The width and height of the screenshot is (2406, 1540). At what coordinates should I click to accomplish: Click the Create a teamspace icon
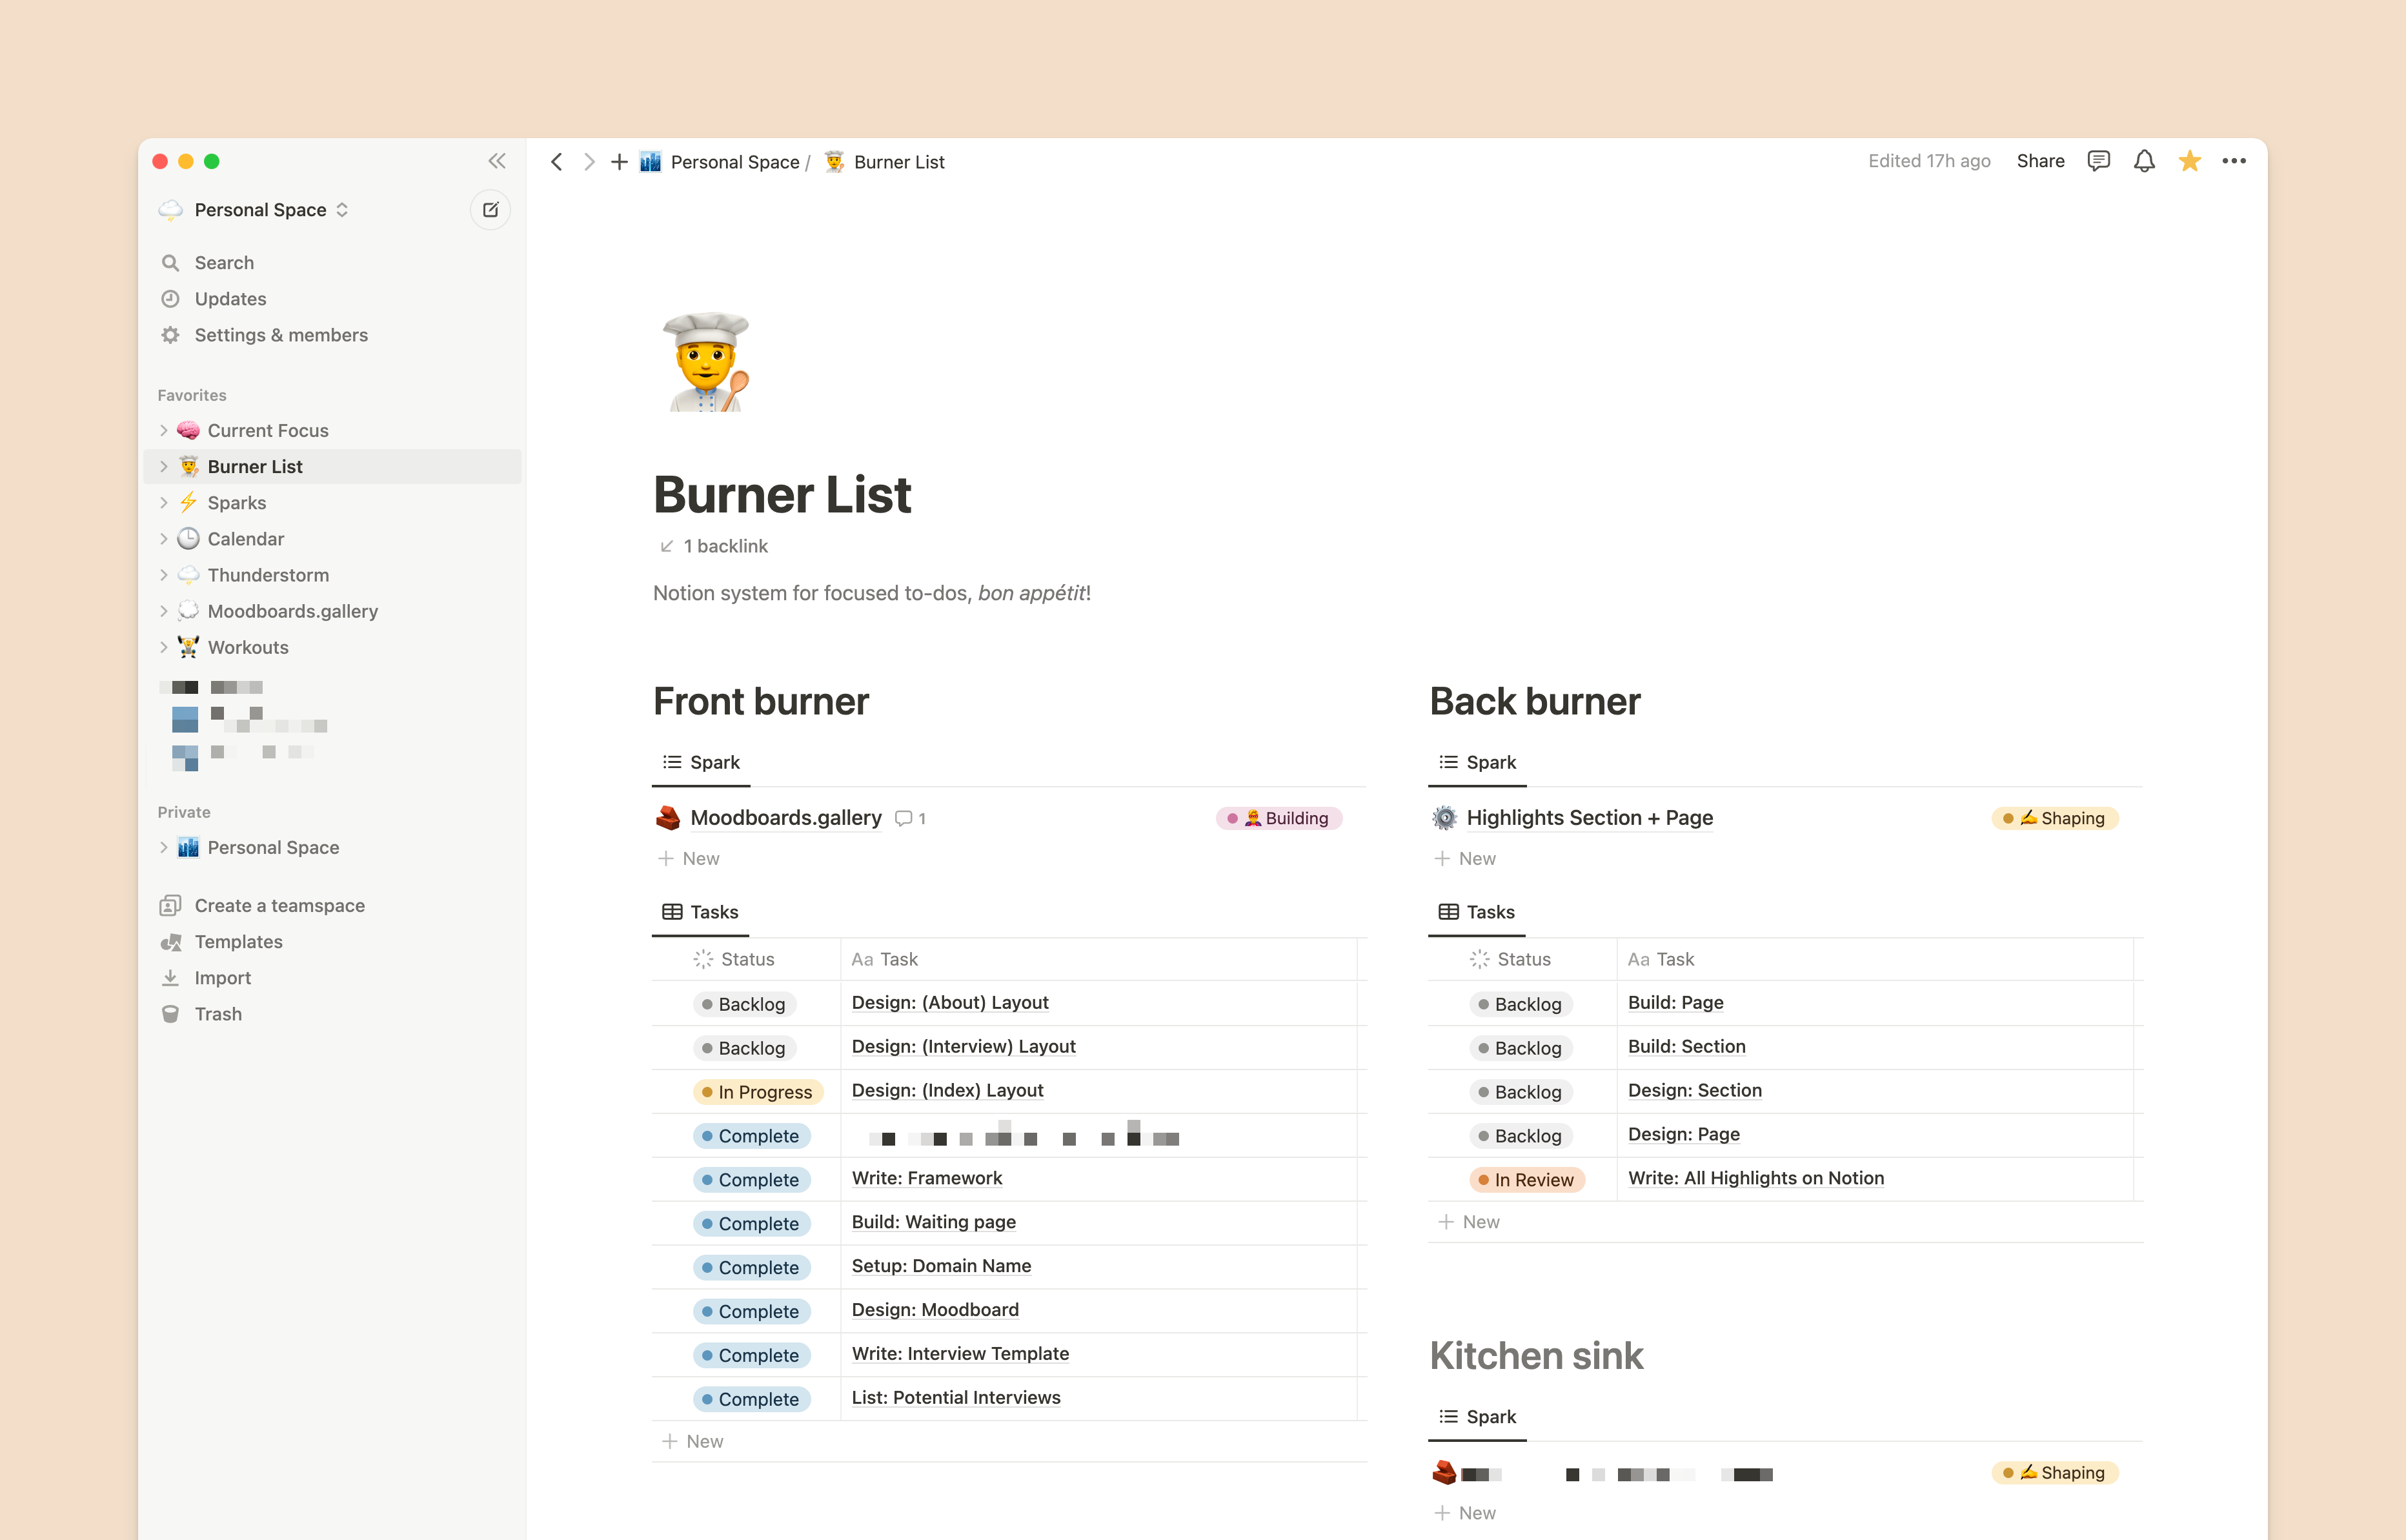171,906
